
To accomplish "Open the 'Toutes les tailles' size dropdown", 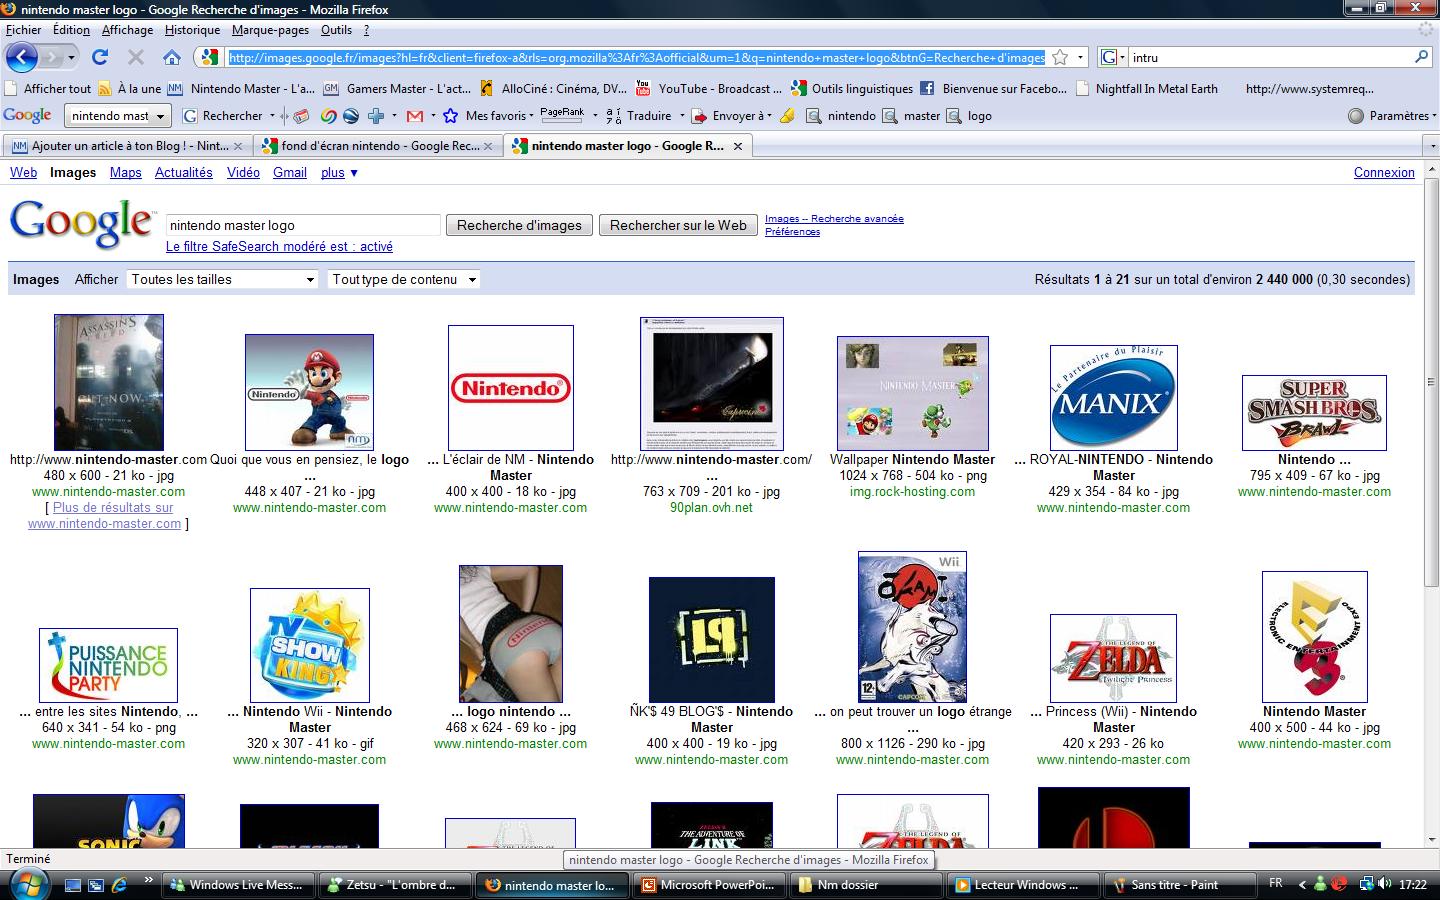I will [222, 279].
